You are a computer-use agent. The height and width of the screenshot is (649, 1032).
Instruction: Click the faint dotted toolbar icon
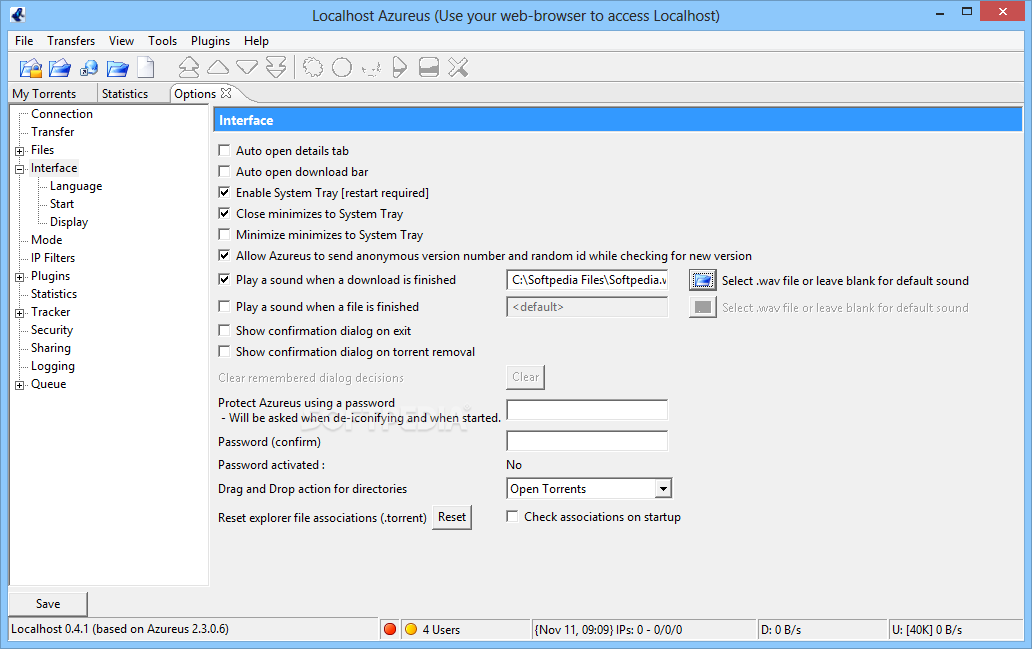pos(371,68)
